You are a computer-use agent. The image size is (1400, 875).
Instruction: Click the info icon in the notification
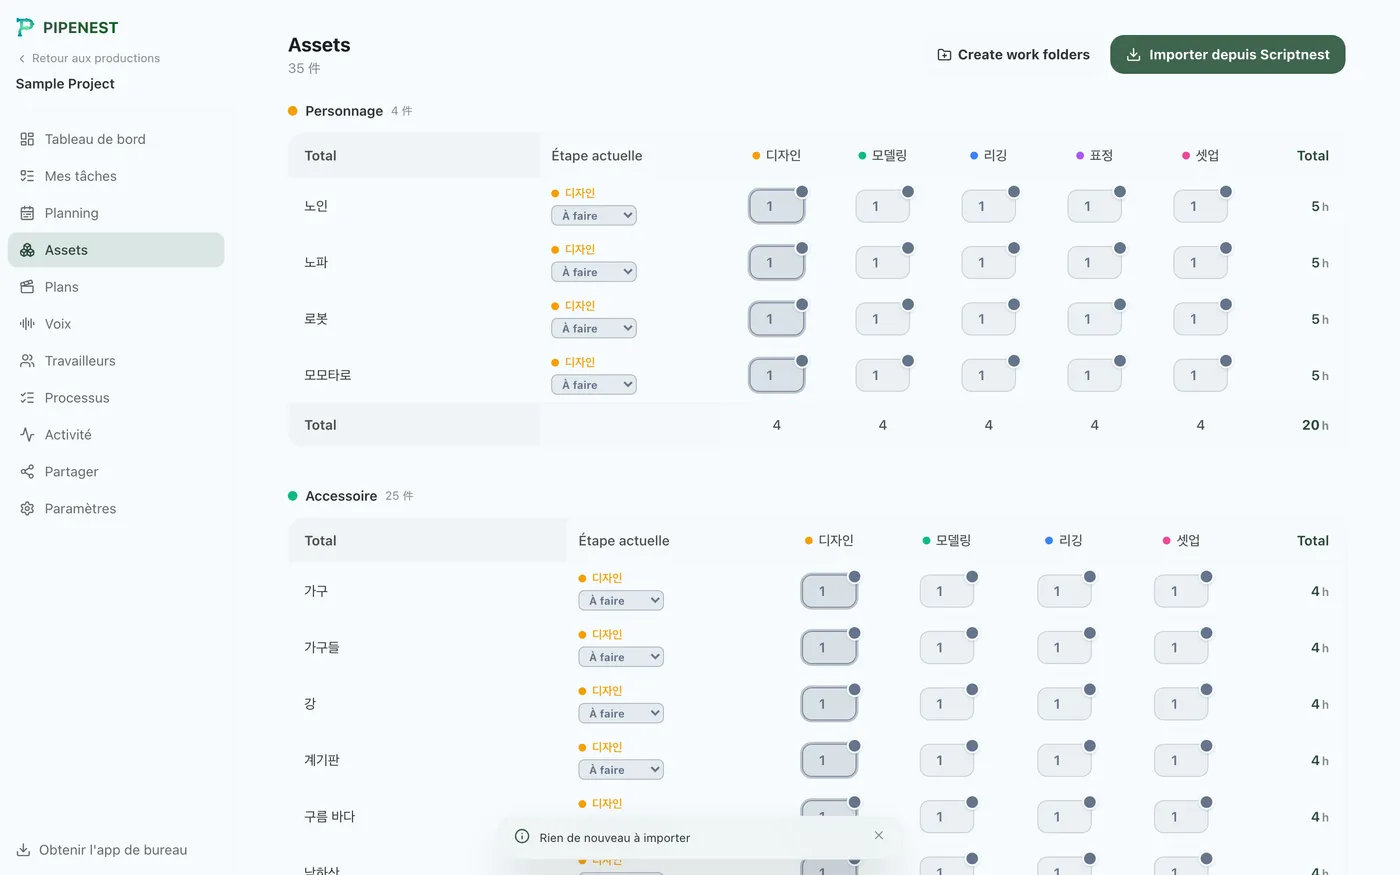pyautogui.click(x=522, y=837)
